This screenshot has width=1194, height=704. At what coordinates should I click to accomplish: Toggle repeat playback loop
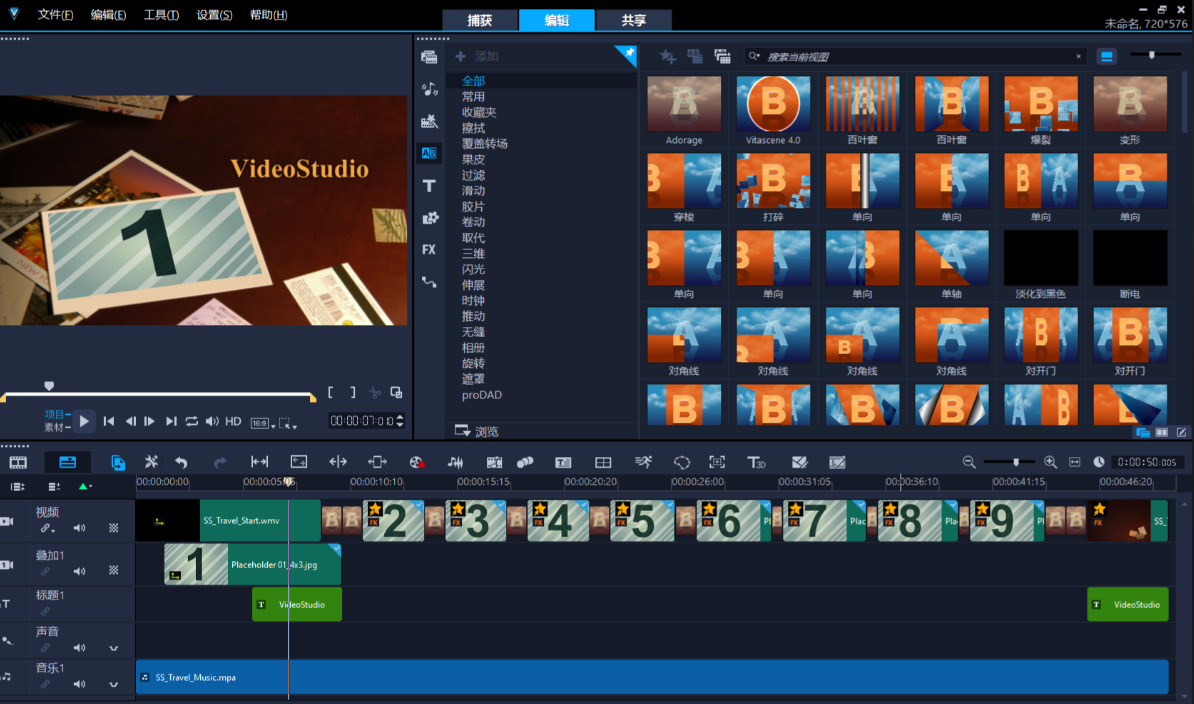pyautogui.click(x=192, y=421)
